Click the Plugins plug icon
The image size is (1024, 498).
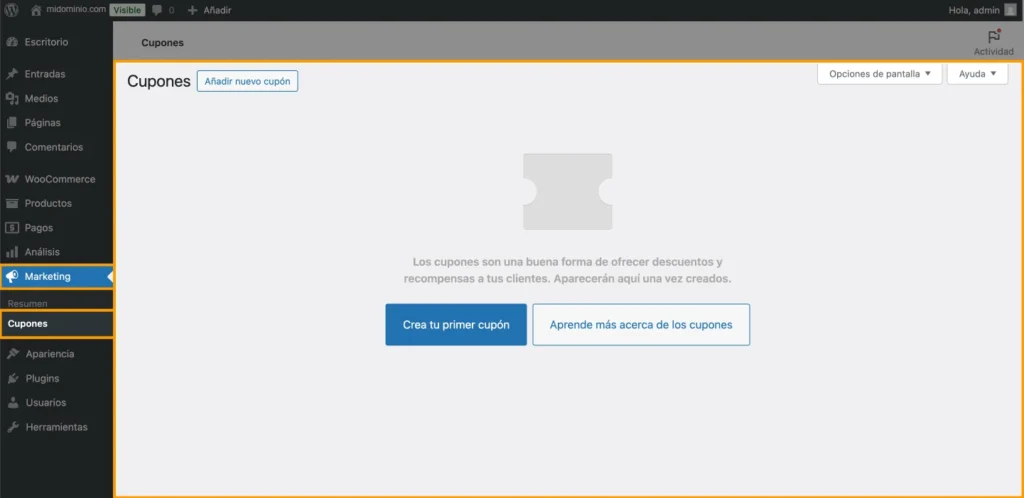pos(12,379)
